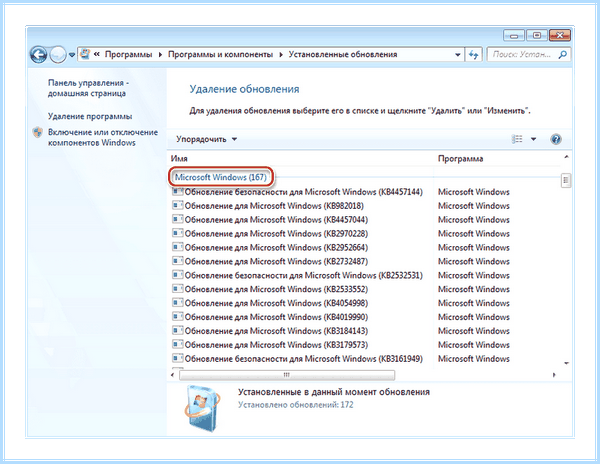Click the icon of update KB4019990
Screen dimensions: 600x464
pos(178,317)
